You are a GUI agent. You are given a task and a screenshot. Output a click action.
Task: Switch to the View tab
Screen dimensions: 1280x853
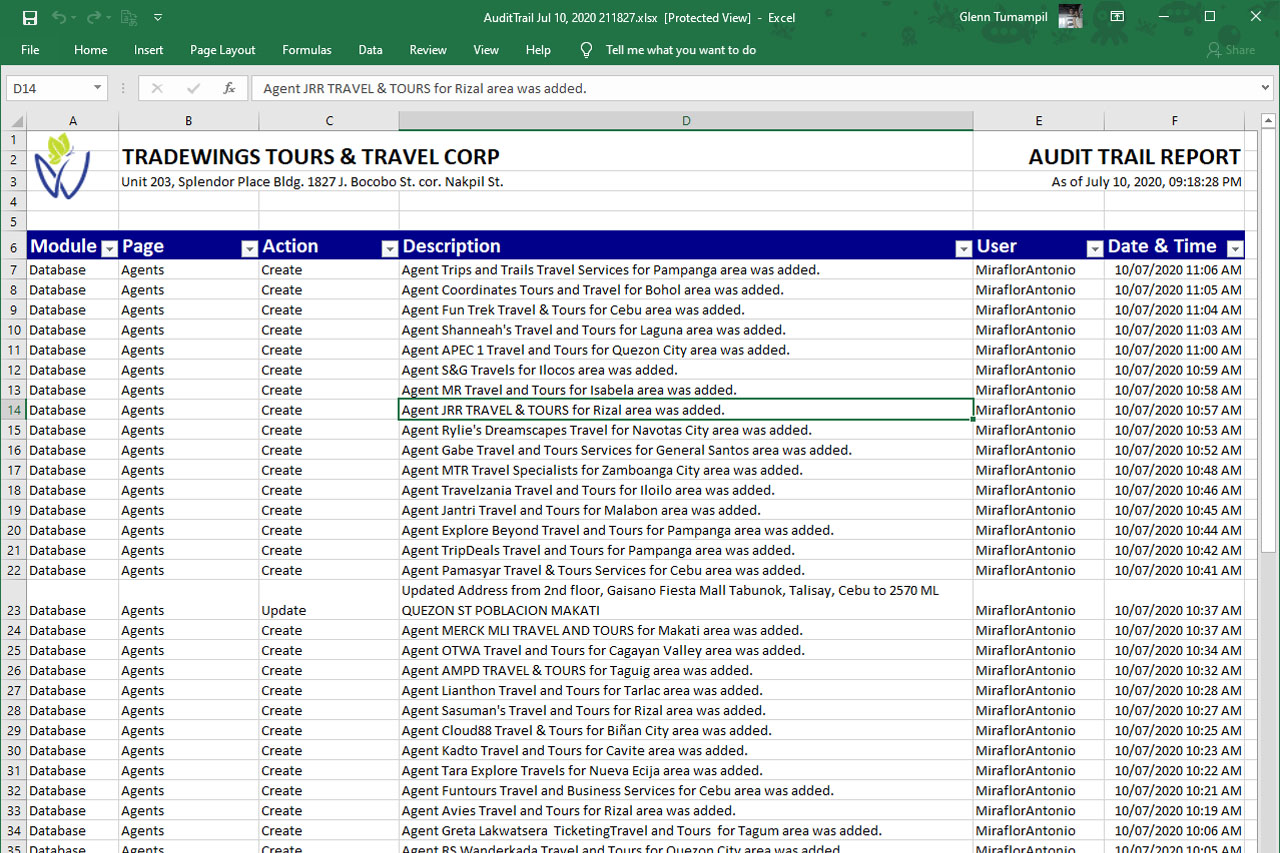pyautogui.click(x=486, y=50)
